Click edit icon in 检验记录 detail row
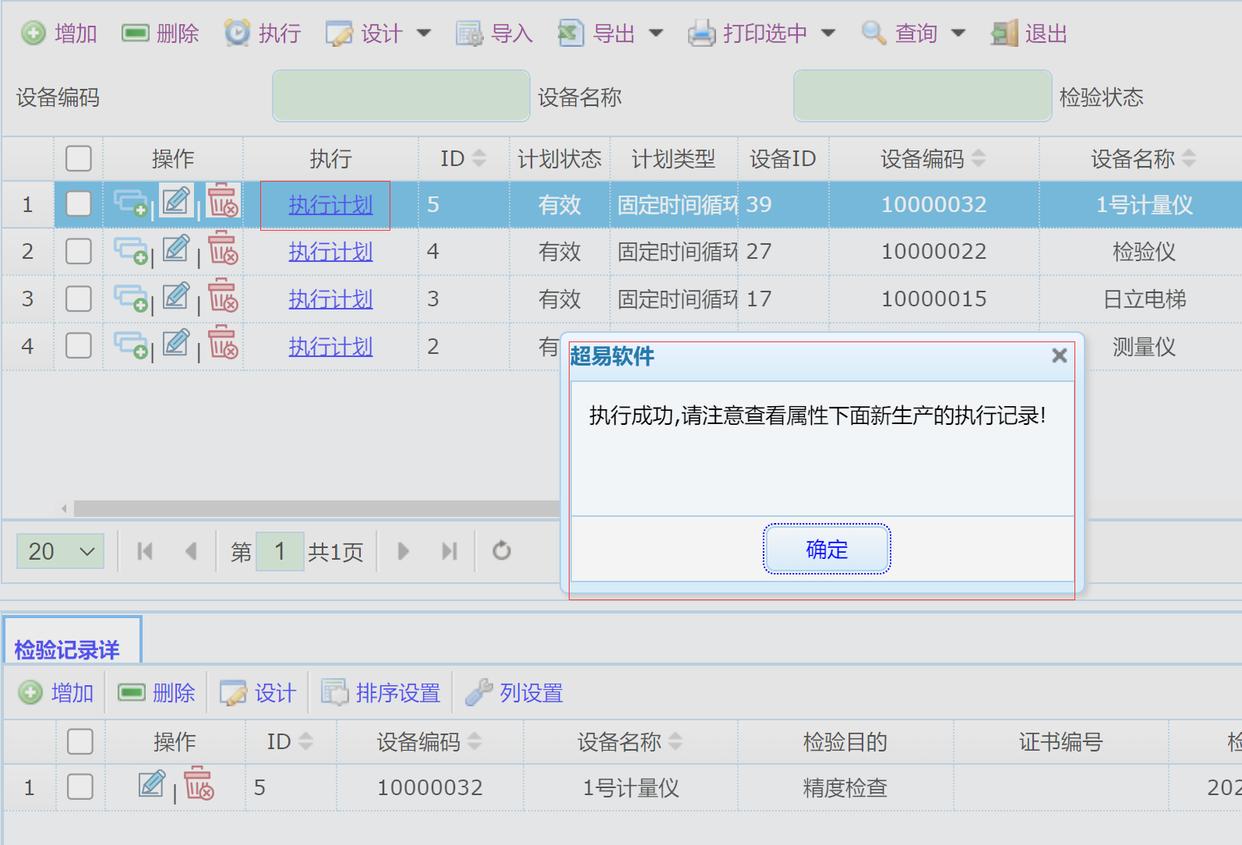 tap(152, 786)
